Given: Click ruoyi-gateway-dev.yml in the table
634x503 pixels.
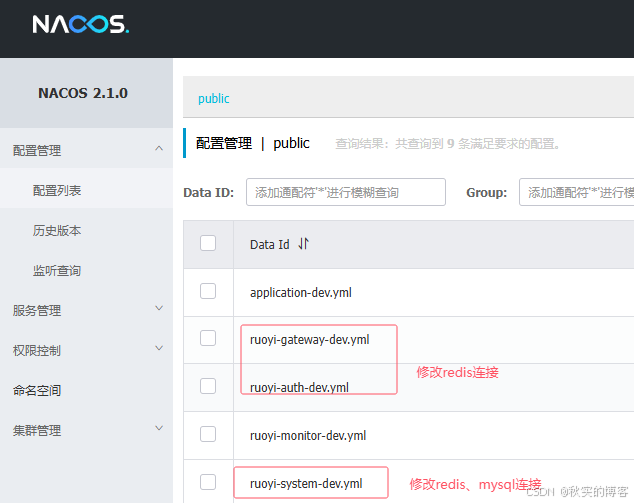Looking at the screenshot, I should click(x=310, y=340).
